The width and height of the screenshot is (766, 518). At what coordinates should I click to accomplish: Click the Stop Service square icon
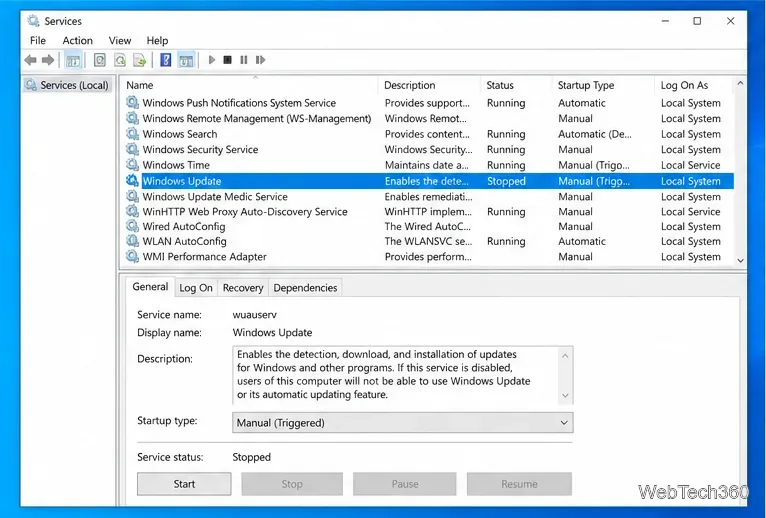[x=227, y=60]
